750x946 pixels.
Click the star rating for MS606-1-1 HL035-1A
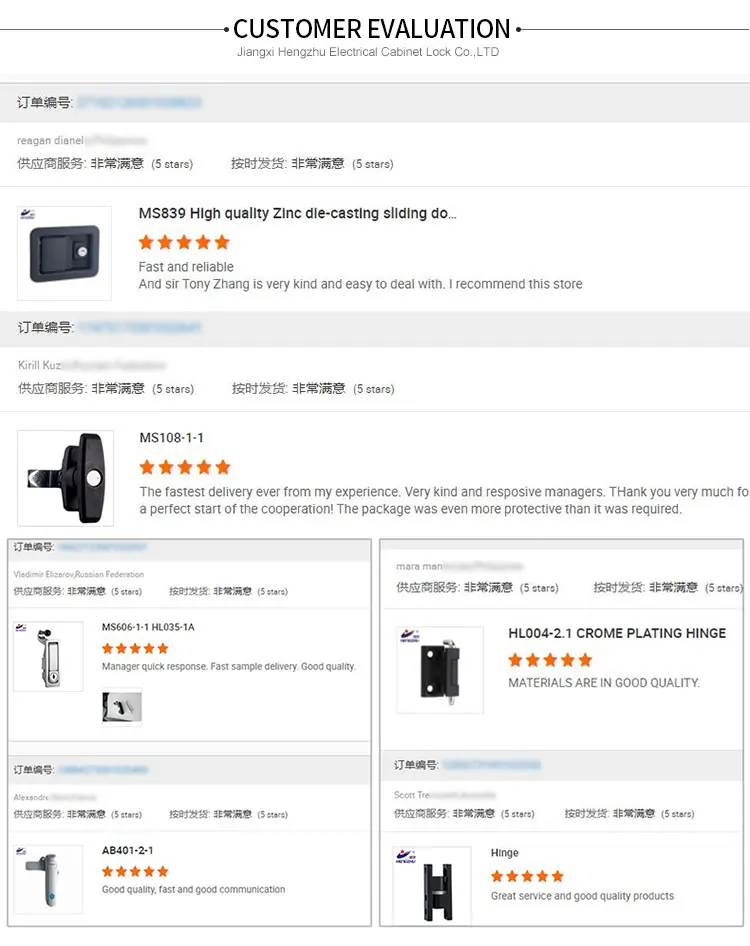click(135, 649)
